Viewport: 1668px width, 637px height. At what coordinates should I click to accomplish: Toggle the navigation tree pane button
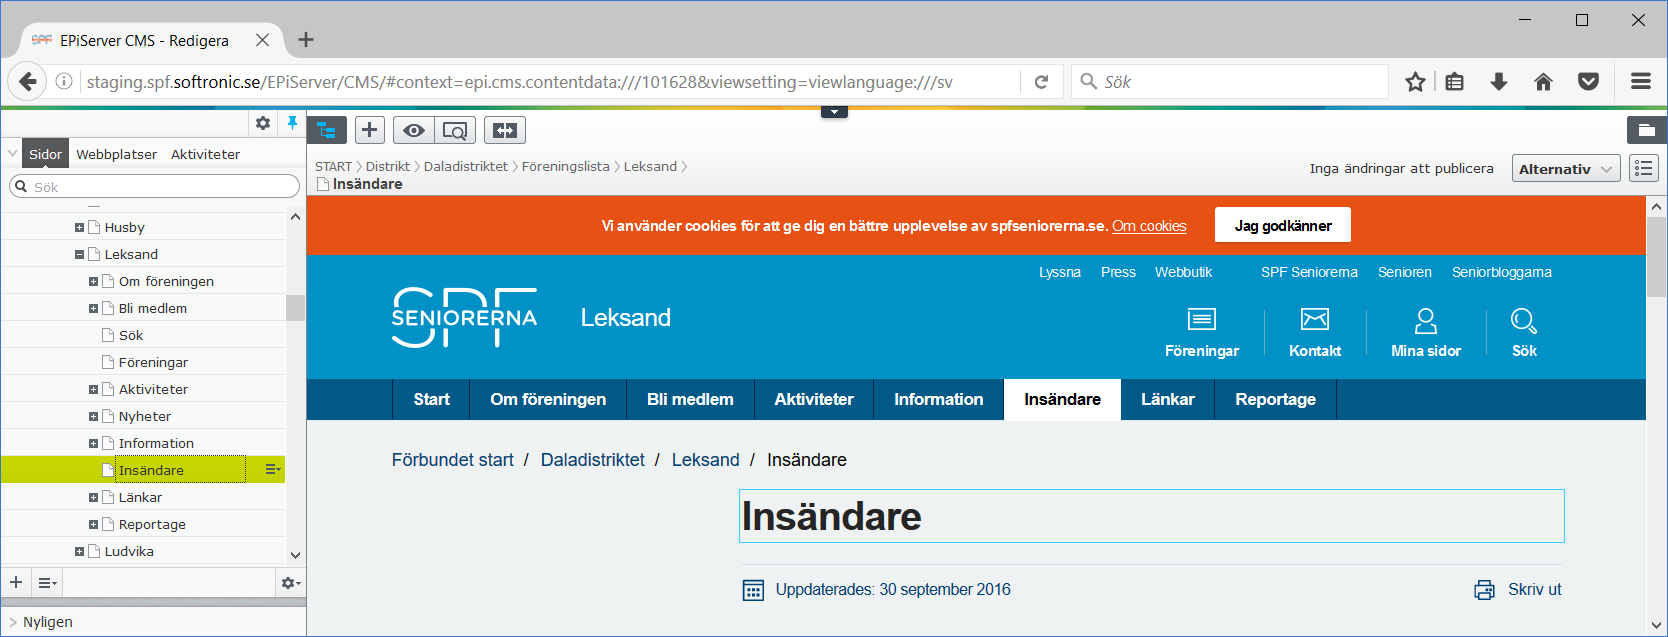[327, 130]
